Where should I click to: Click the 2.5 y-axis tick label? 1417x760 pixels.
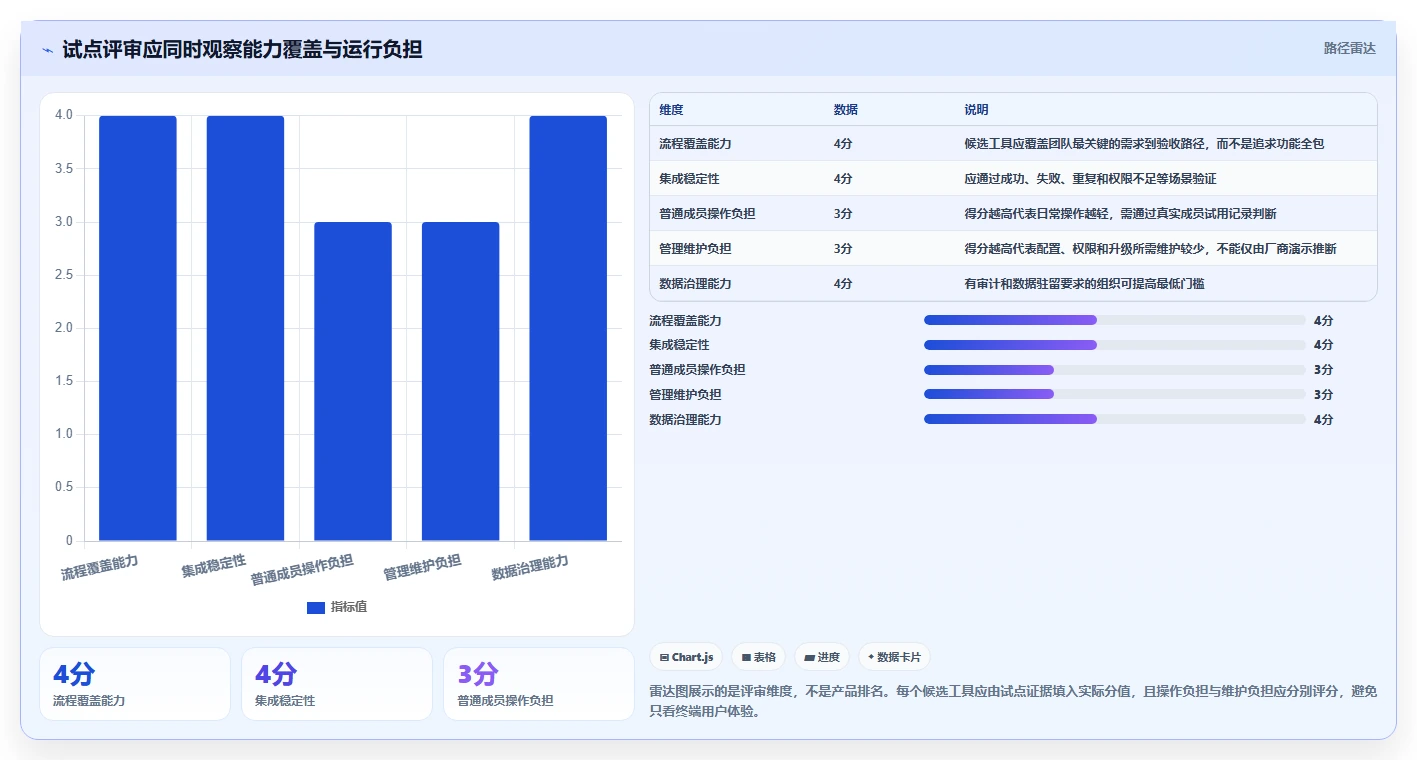click(64, 275)
